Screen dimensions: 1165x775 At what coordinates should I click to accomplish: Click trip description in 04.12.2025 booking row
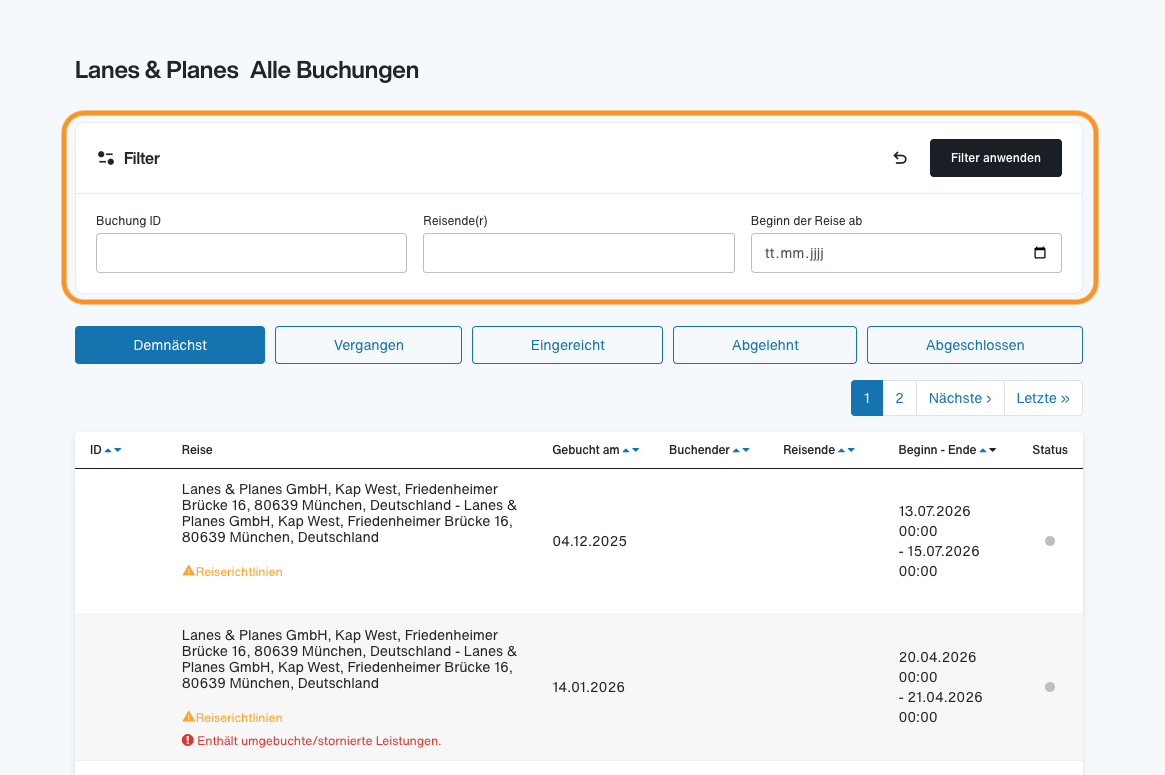[349, 513]
